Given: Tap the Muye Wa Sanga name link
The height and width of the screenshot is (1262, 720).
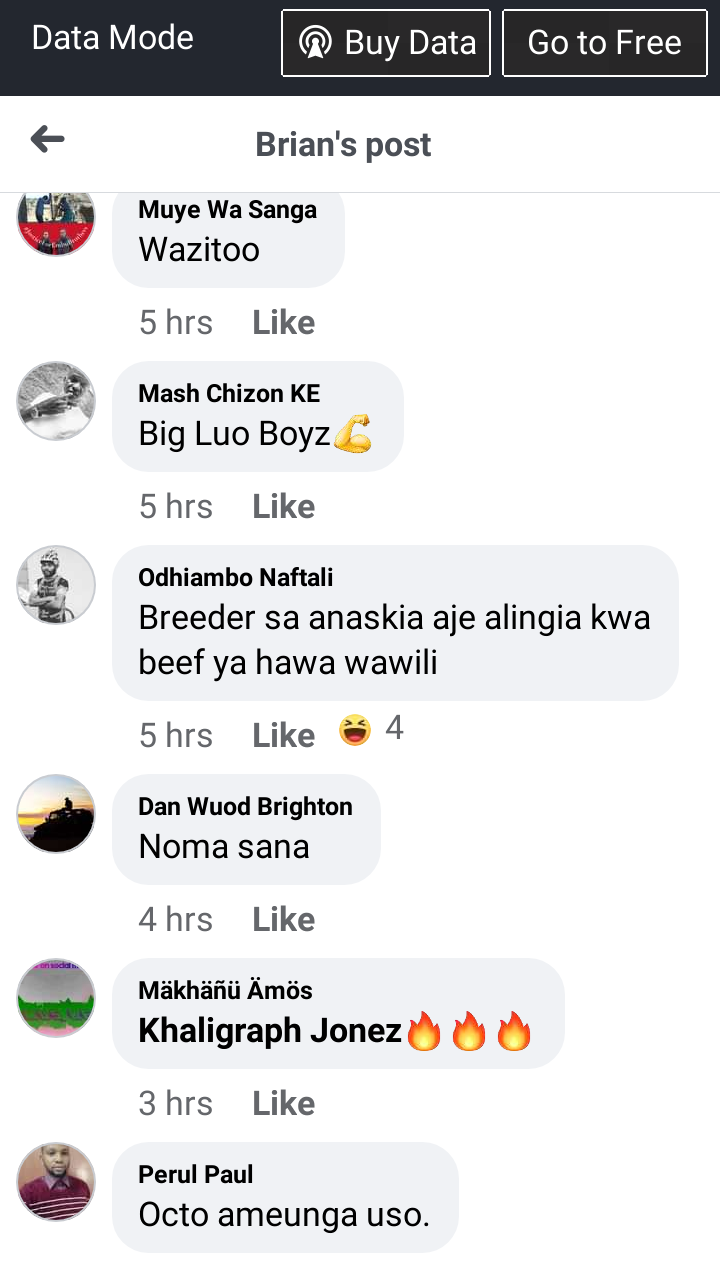Looking at the screenshot, I should pyautogui.click(x=227, y=210).
